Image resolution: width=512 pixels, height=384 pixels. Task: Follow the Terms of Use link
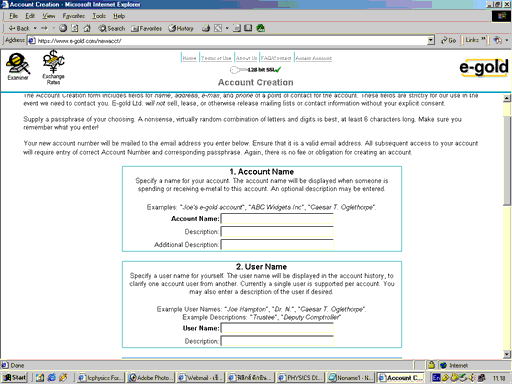pos(216,58)
